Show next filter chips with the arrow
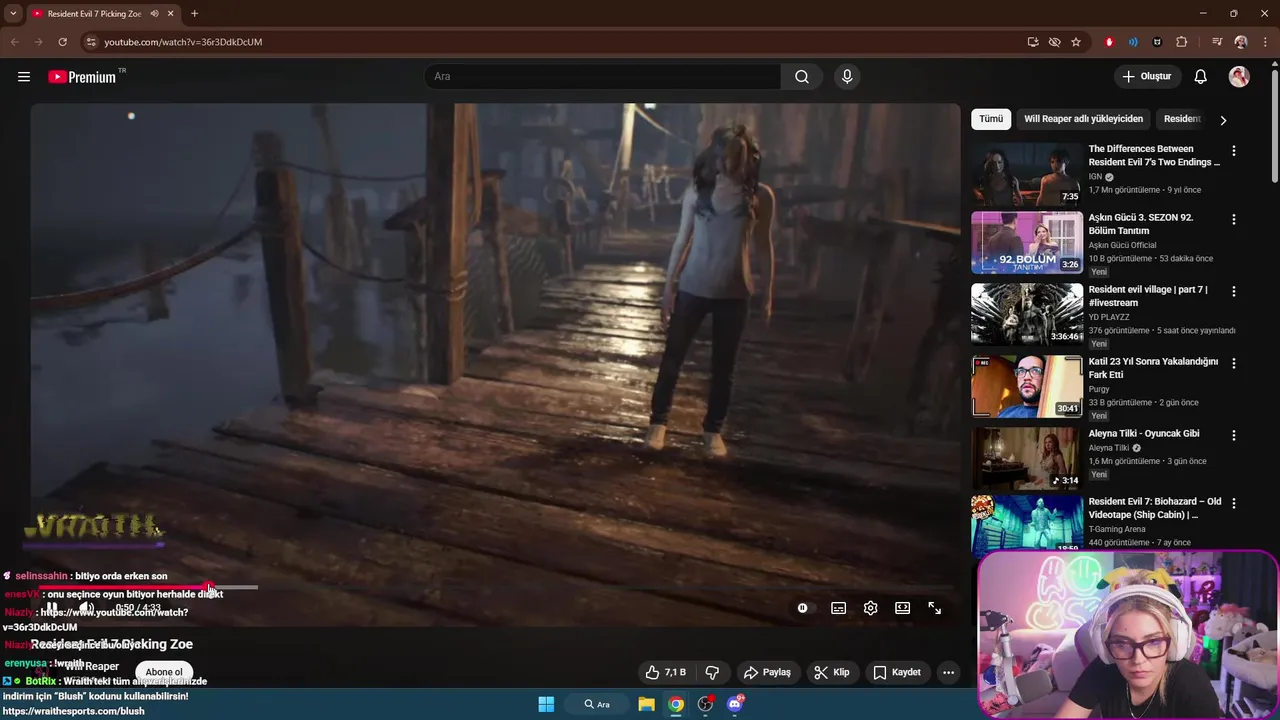 (1223, 120)
